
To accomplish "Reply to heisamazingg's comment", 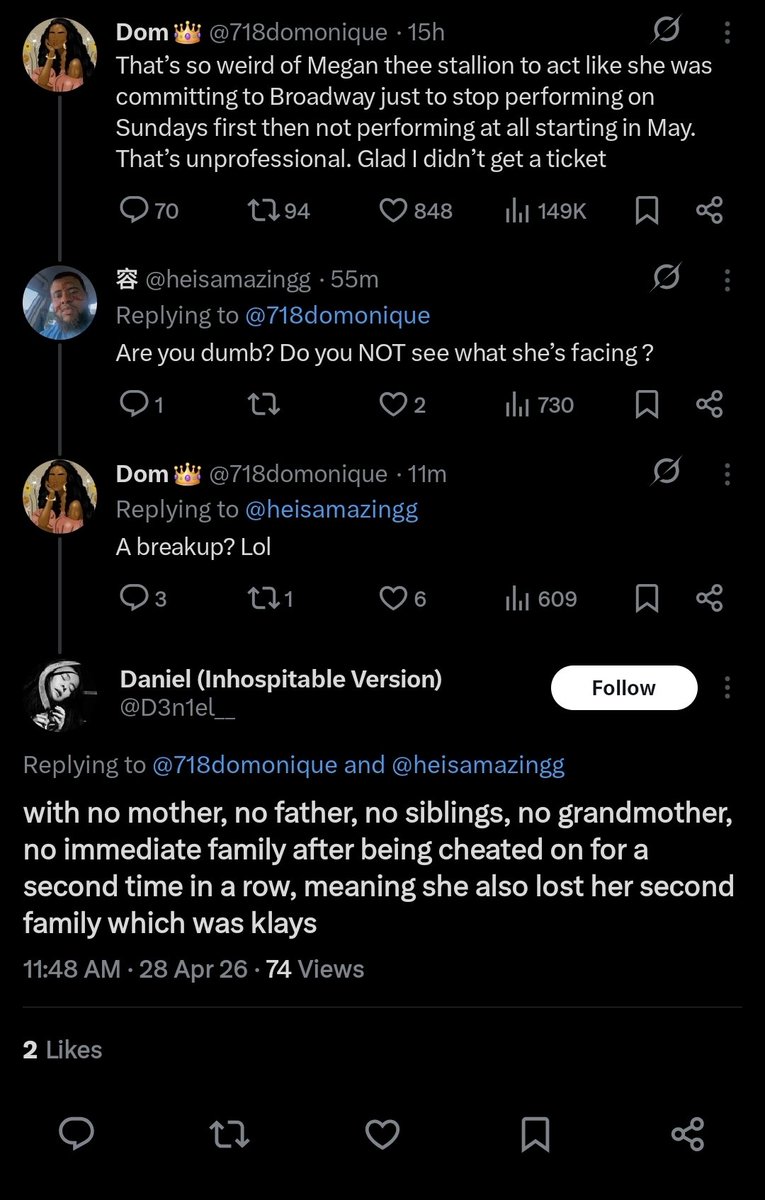I will [132, 404].
